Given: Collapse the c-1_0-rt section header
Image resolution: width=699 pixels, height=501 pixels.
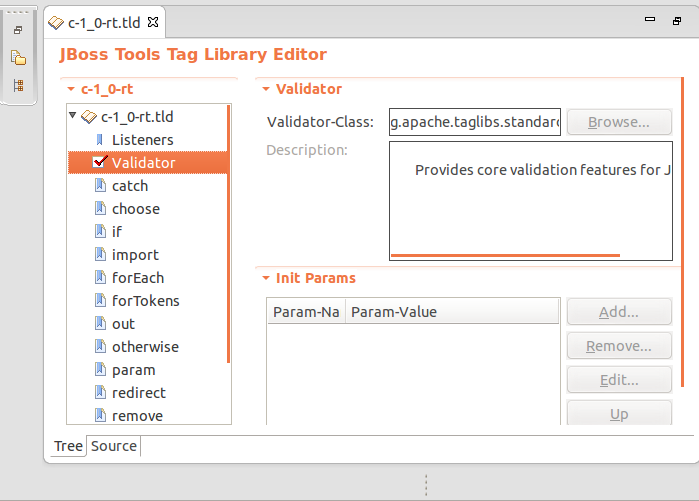Looking at the screenshot, I should (x=70, y=89).
